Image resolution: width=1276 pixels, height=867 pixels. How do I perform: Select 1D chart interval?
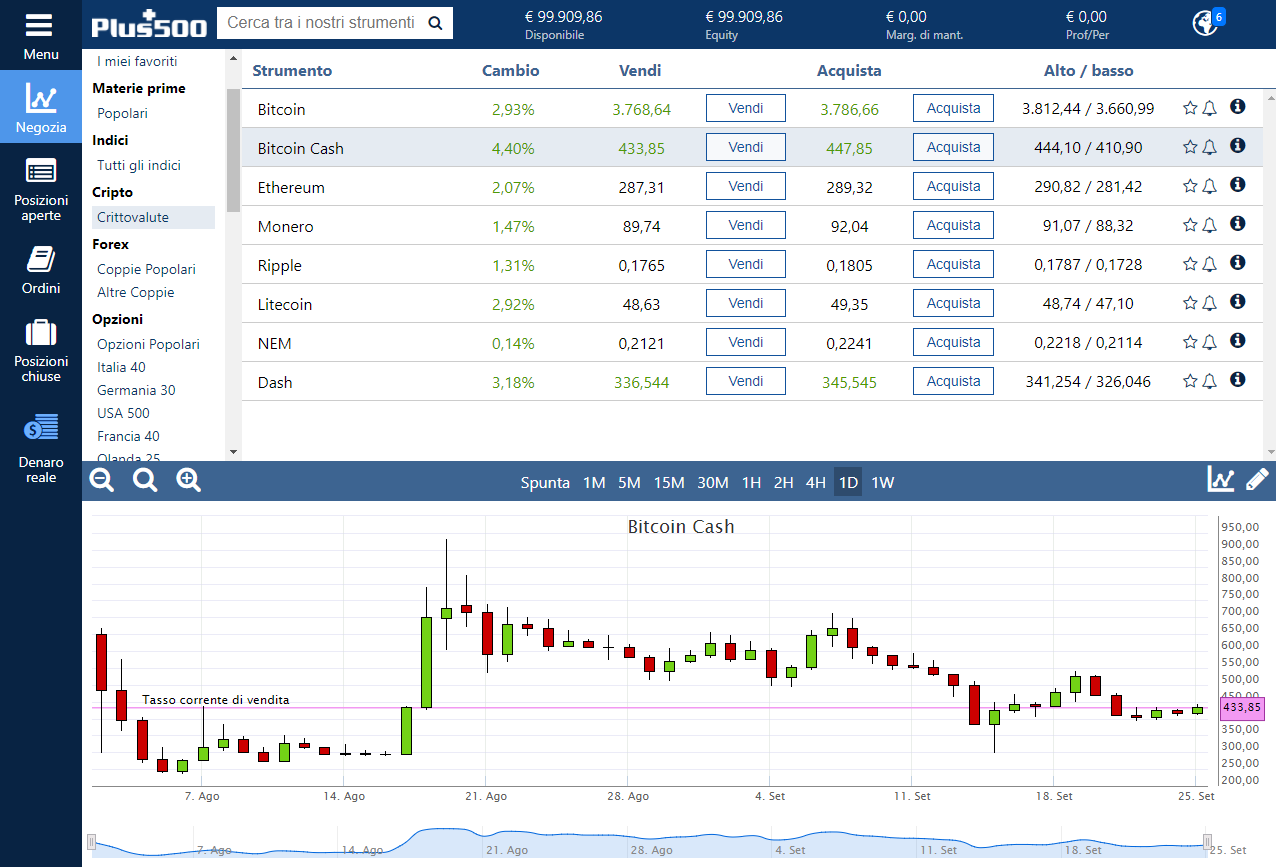(x=848, y=483)
